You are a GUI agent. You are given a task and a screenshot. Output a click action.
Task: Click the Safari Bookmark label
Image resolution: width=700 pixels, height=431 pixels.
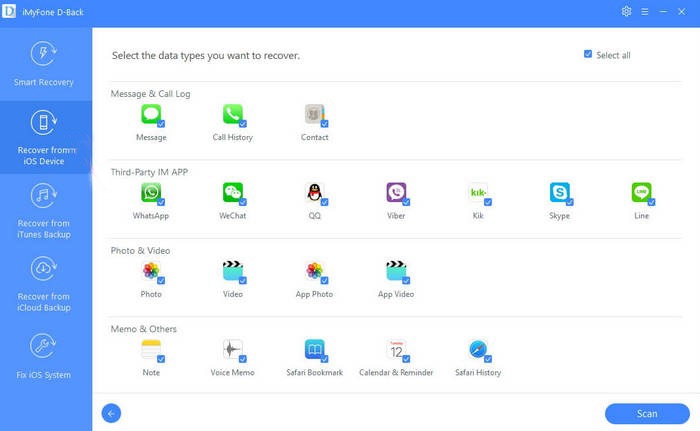314,372
